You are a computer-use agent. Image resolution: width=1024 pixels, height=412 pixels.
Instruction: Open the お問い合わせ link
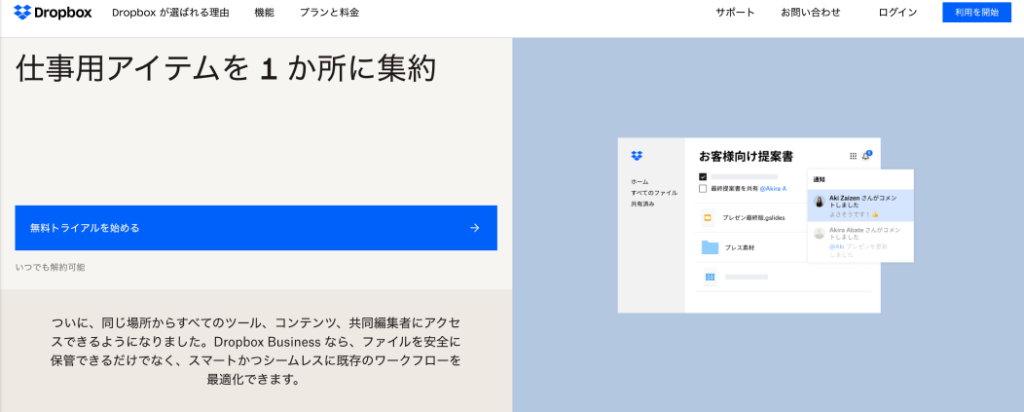click(810, 12)
